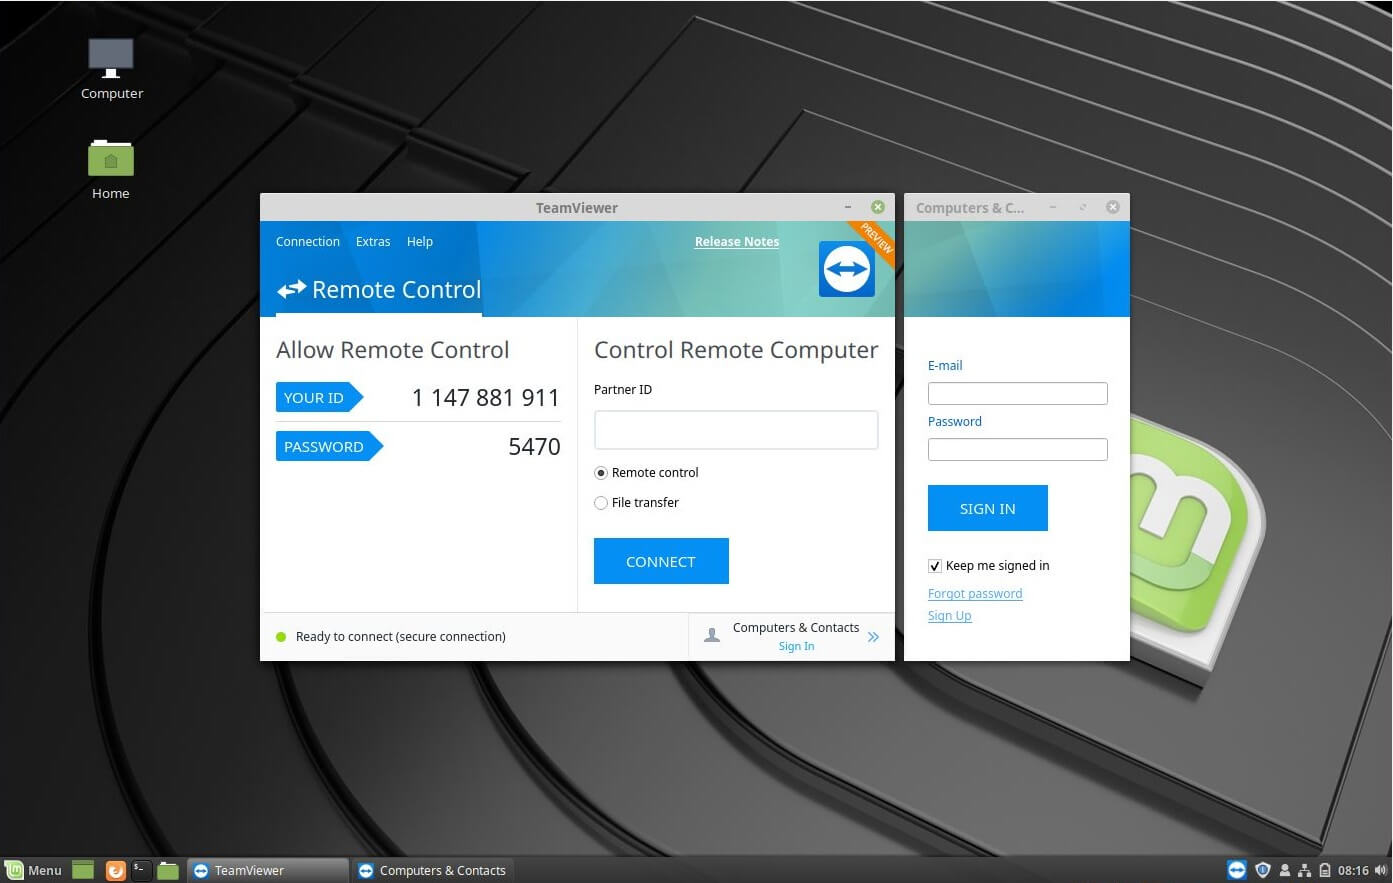1393x883 pixels.
Task: Click the Remote Control double-arrow icon
Action: click(x=291, y=289)
